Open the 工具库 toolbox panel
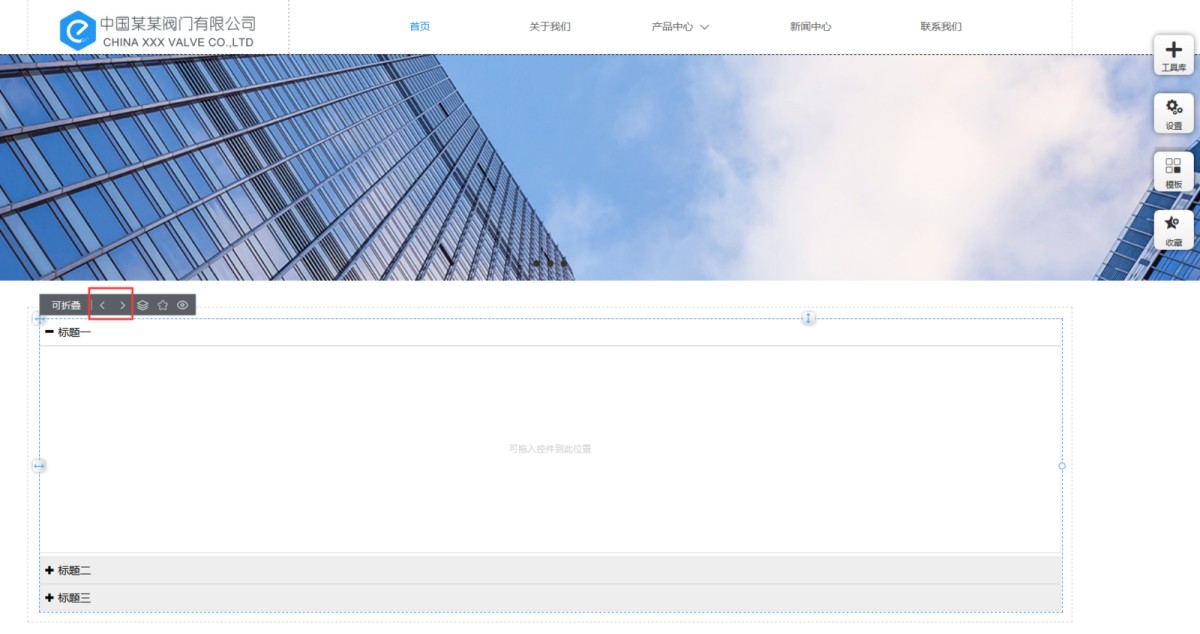This screenshot has width=1200, height=634. click(1173, 54)
